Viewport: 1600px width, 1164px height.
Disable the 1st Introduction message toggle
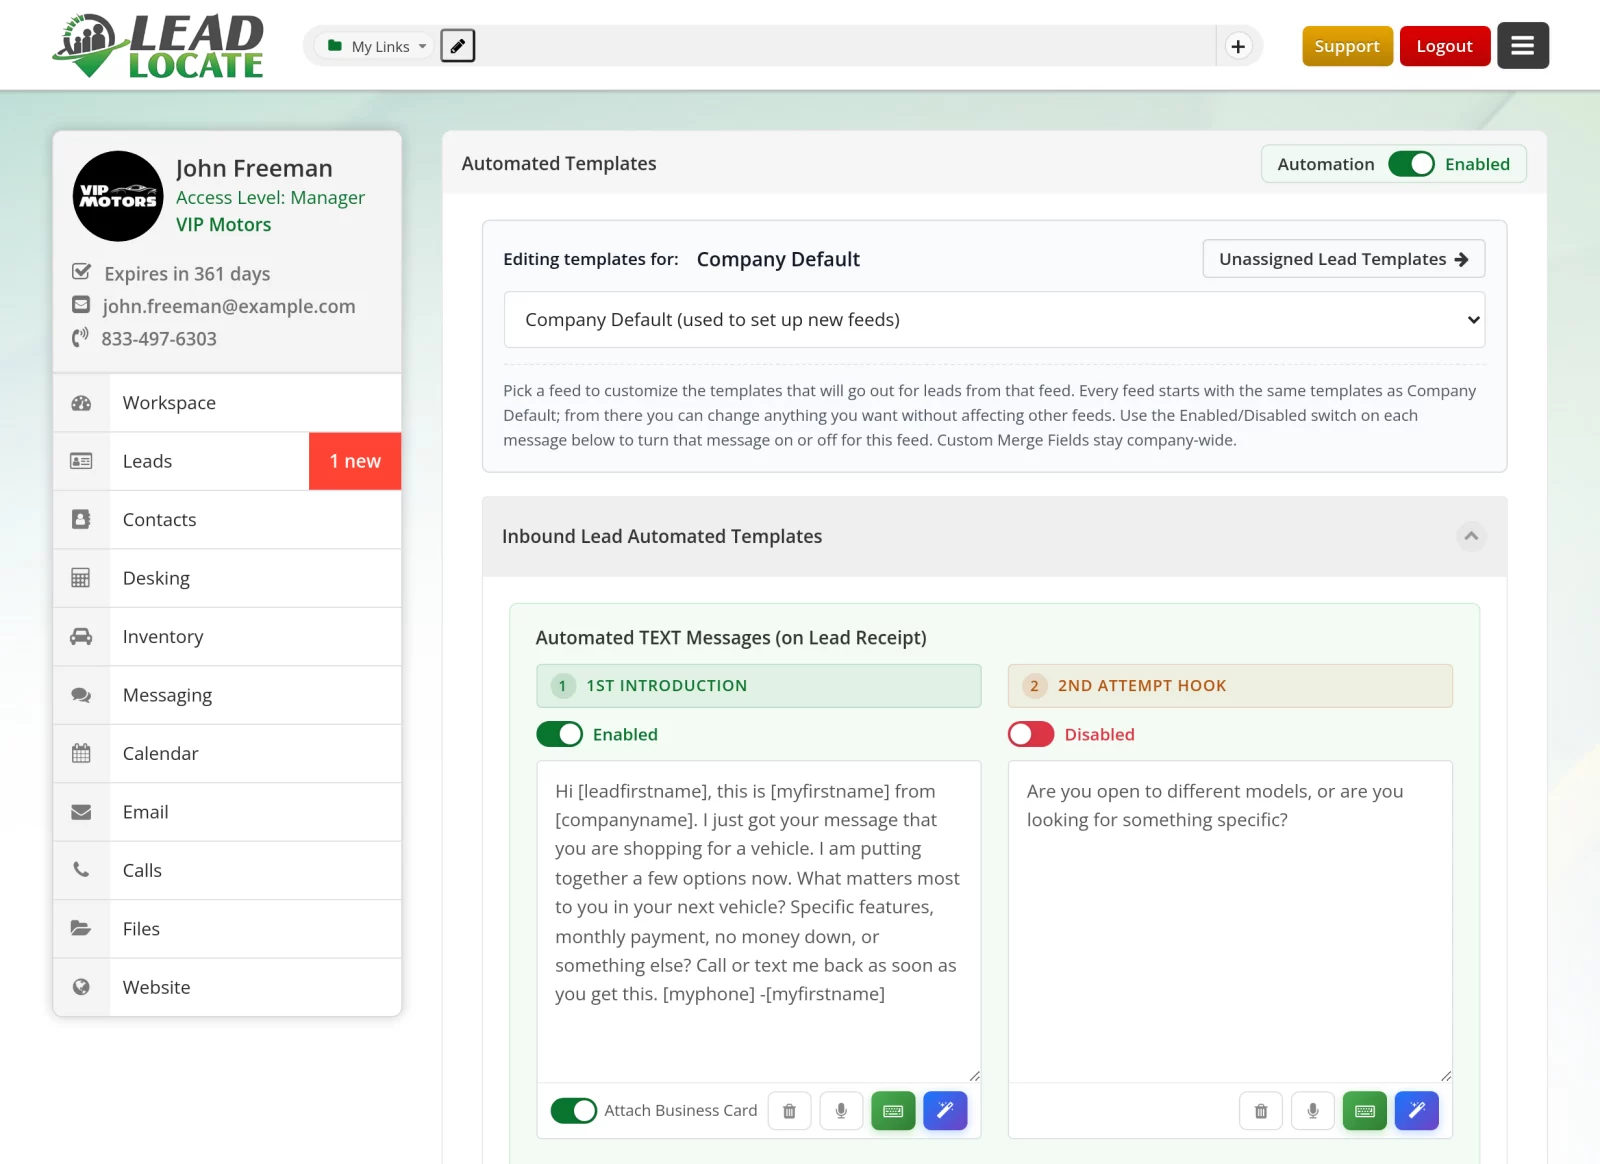click(559, 734)
